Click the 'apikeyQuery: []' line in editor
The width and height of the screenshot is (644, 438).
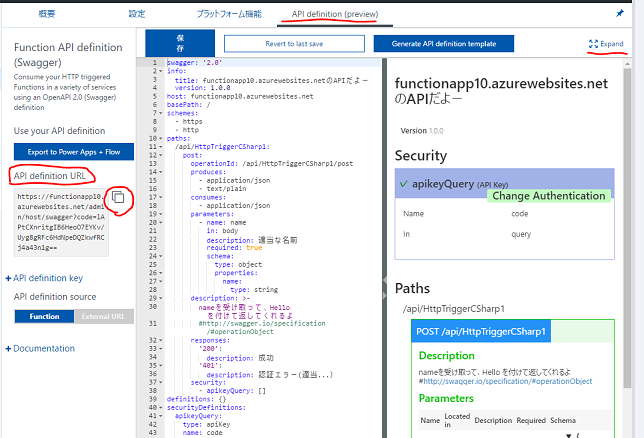232,391
